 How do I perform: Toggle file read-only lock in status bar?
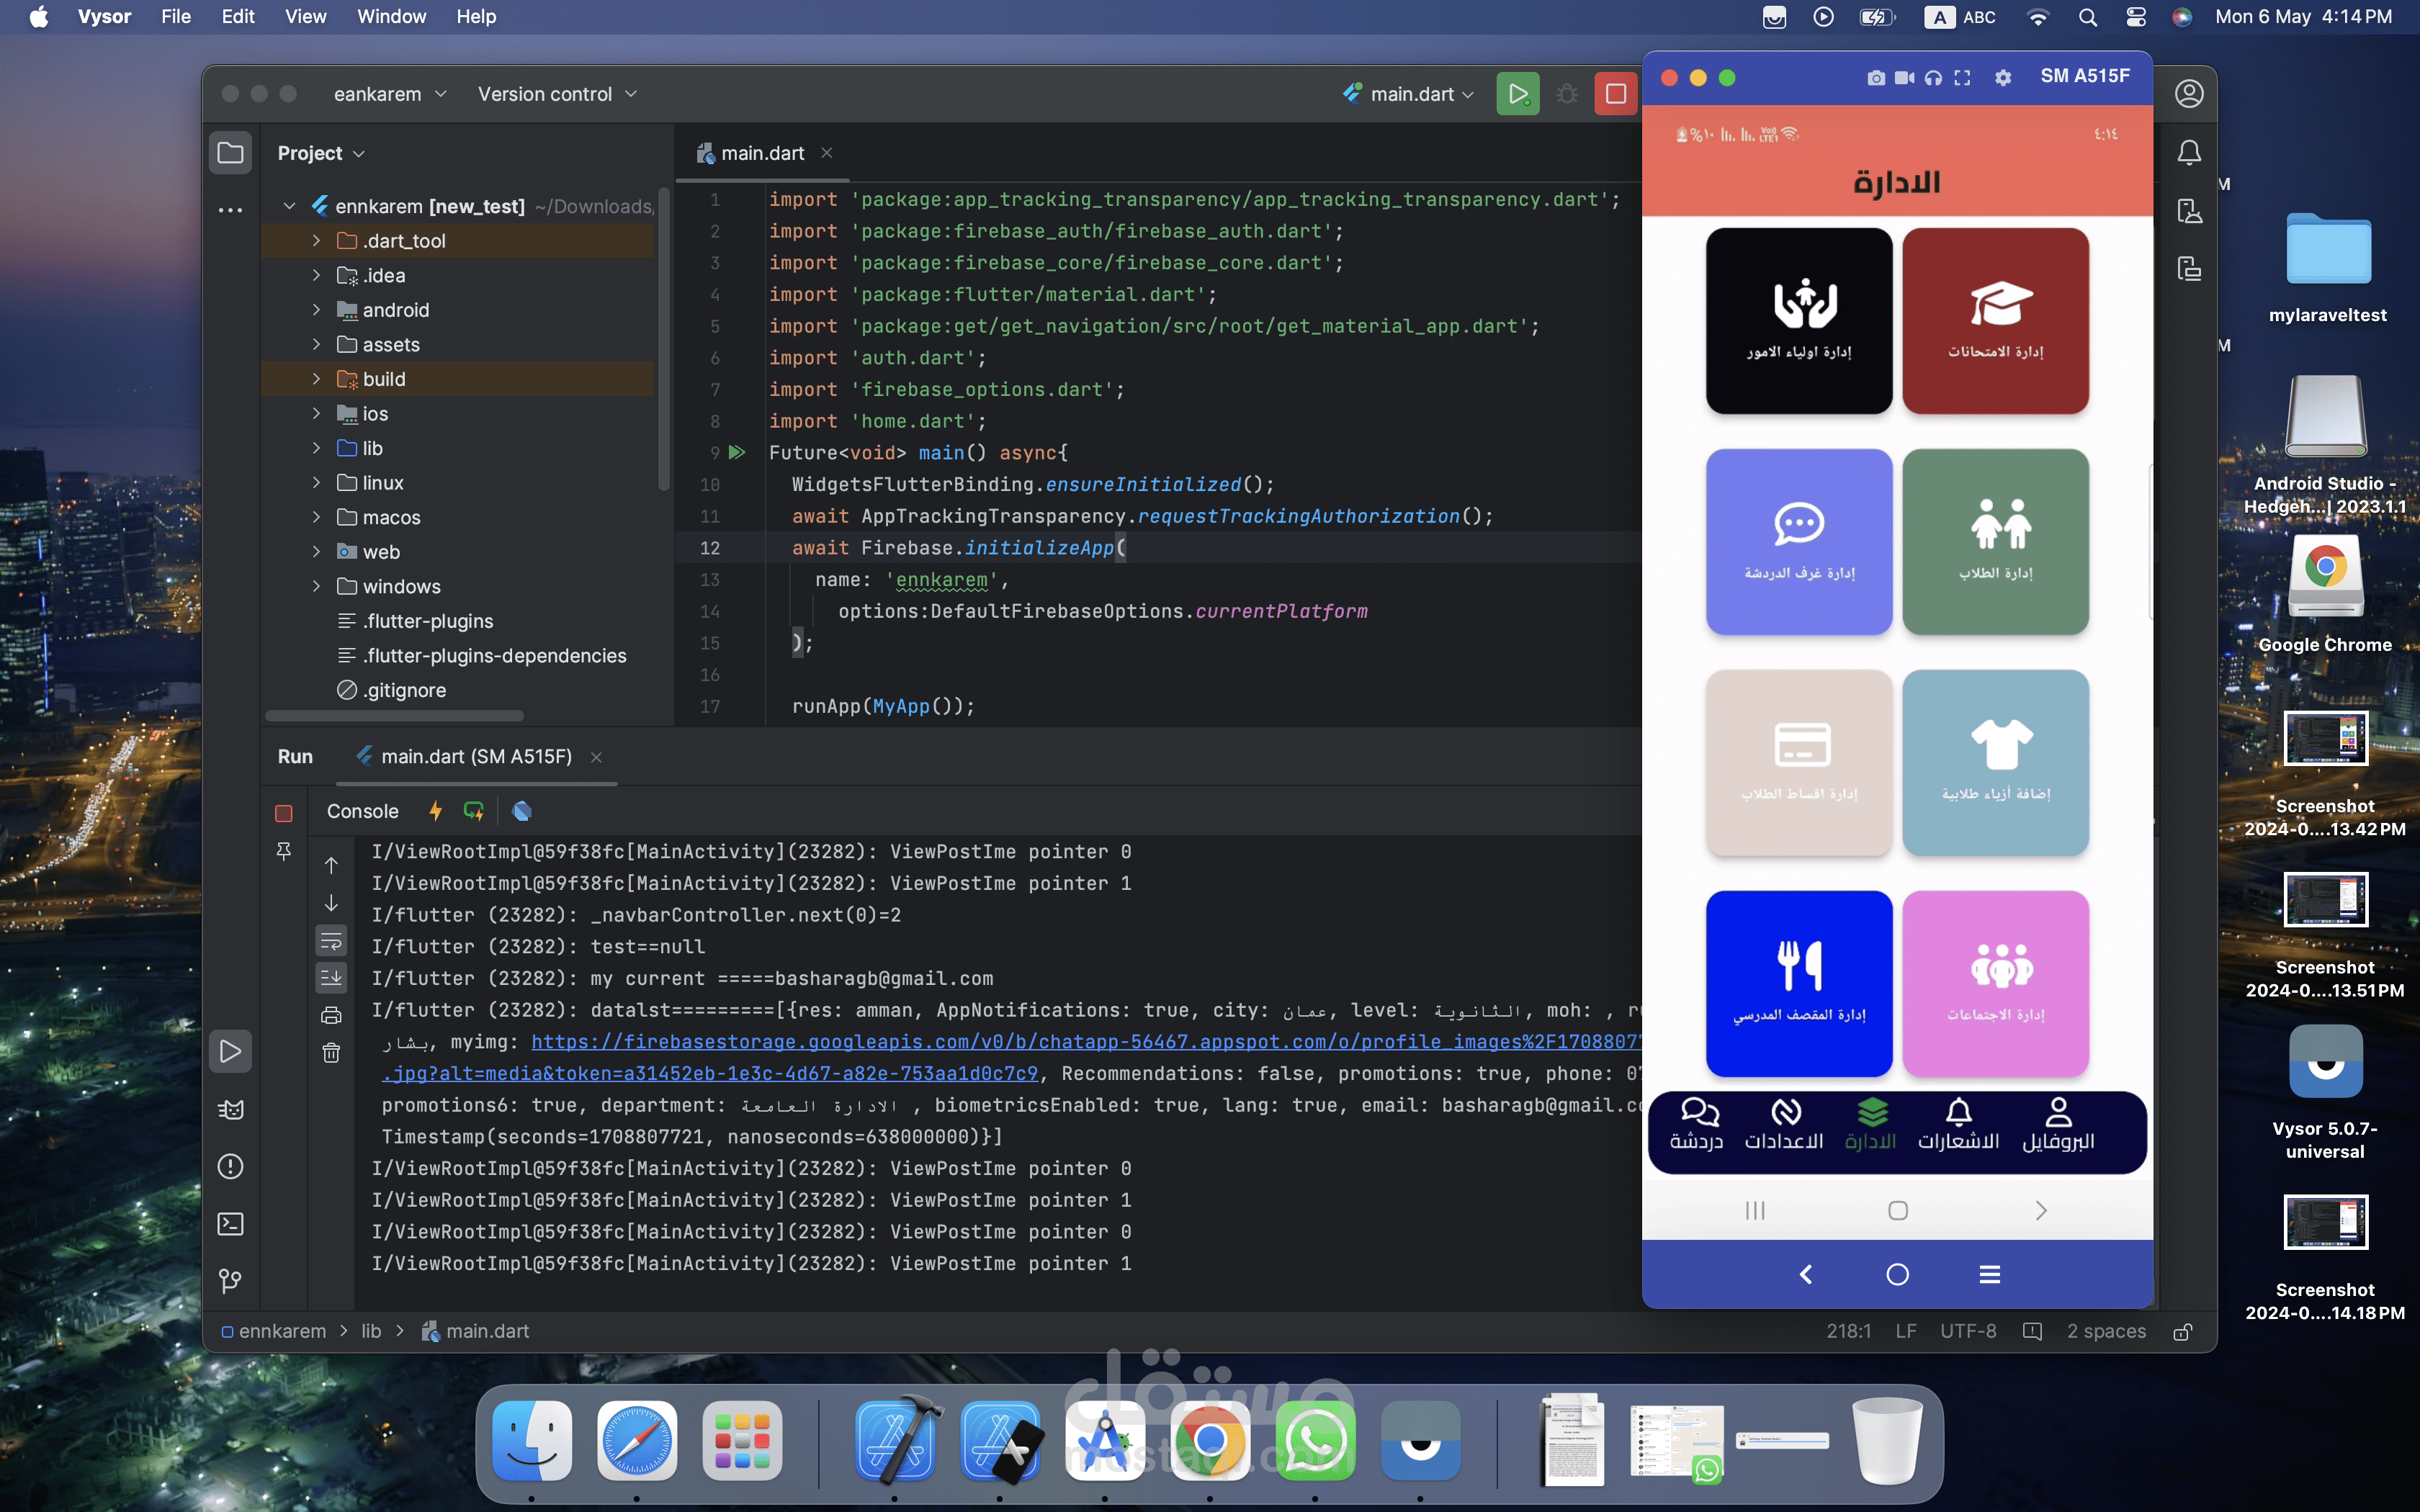pyautogui.click(x=2184, y=1331)
